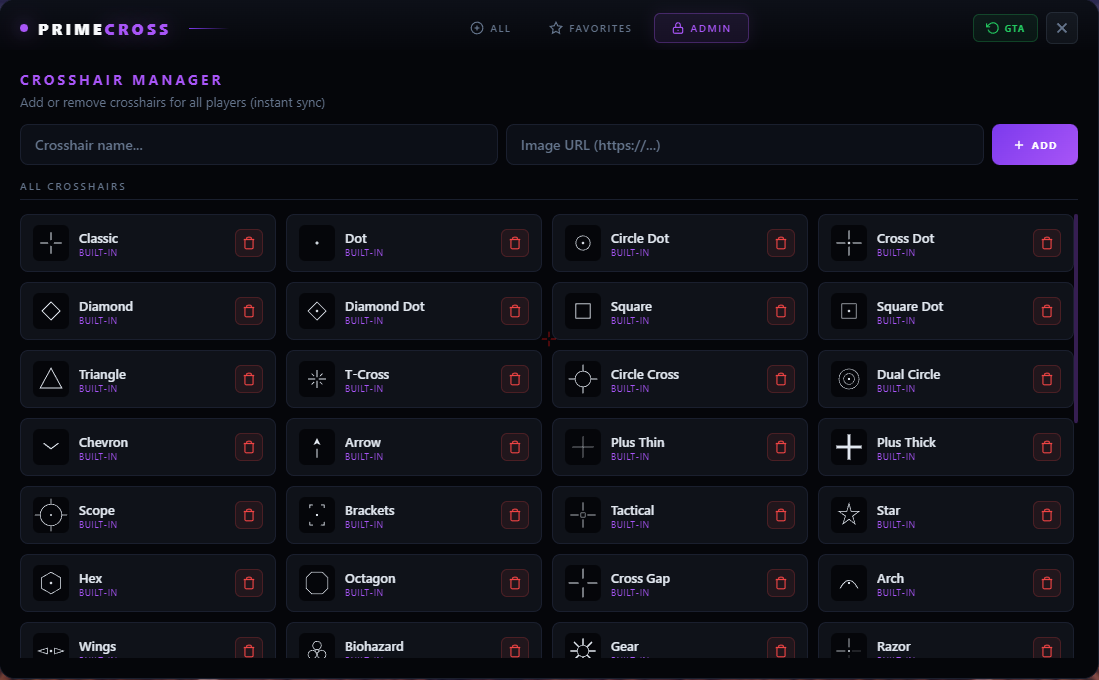Click the crosshair list vertical scrollbar

1076,317
